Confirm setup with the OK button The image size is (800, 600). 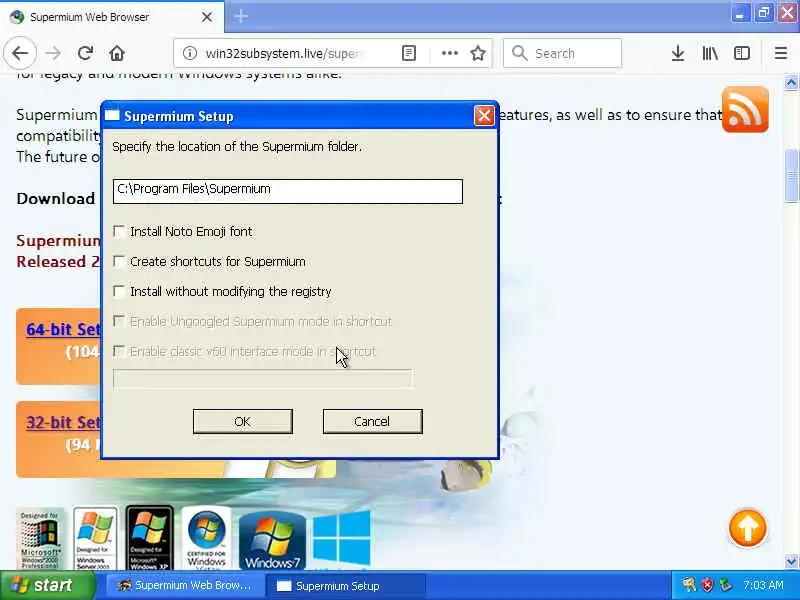point(243,421)
